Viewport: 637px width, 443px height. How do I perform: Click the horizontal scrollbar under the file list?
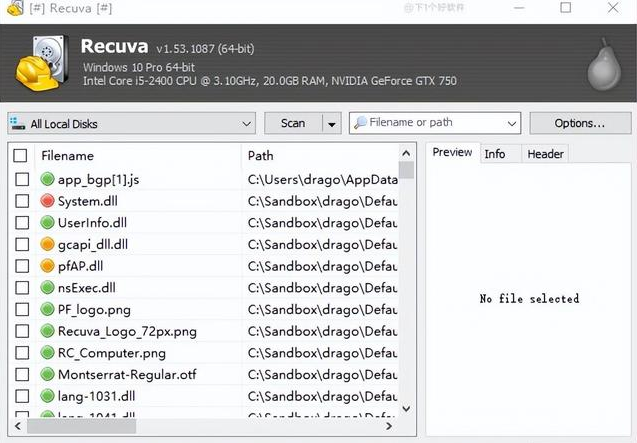coord(200,425)
